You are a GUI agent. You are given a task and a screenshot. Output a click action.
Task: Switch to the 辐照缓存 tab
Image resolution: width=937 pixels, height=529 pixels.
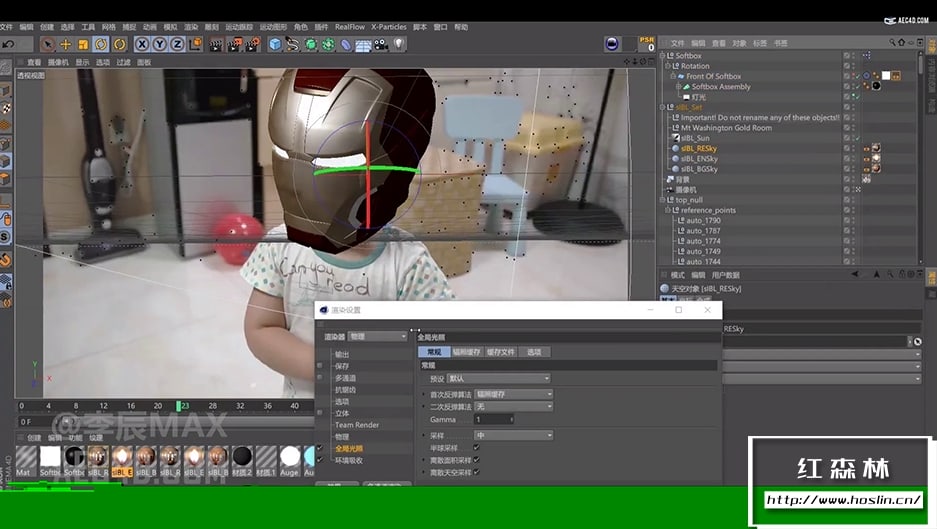pos(467,352)
